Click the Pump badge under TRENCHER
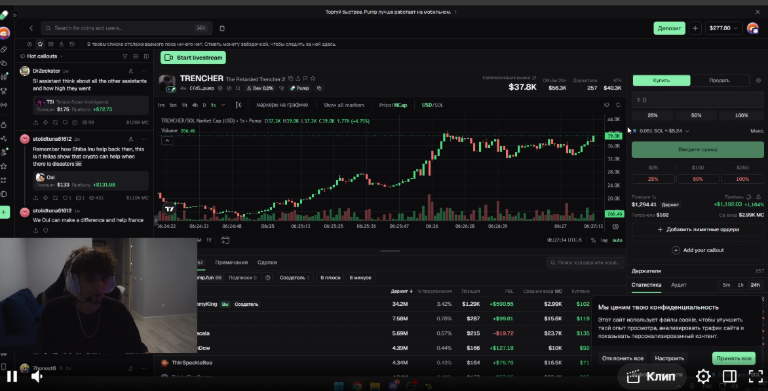The width and height of the screenshot is (768, 391). [300, 88]
